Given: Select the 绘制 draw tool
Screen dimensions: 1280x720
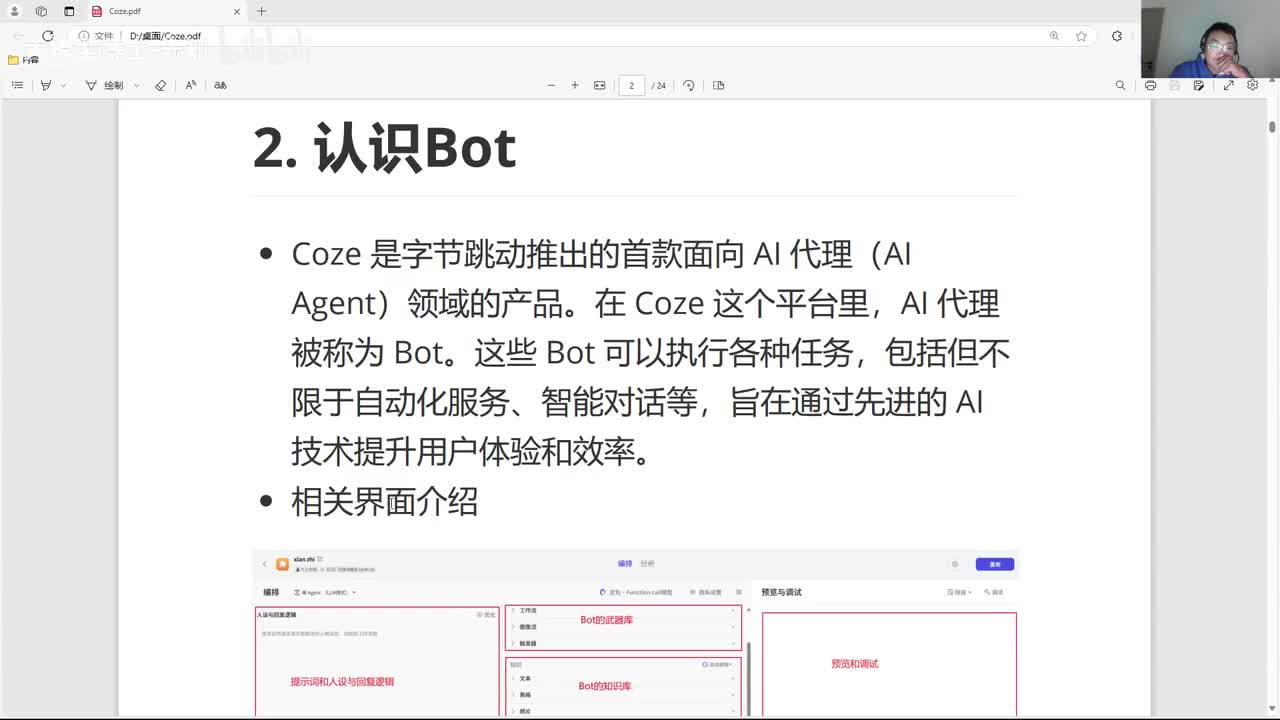Looking at the screenshot, I should point(105,85).
